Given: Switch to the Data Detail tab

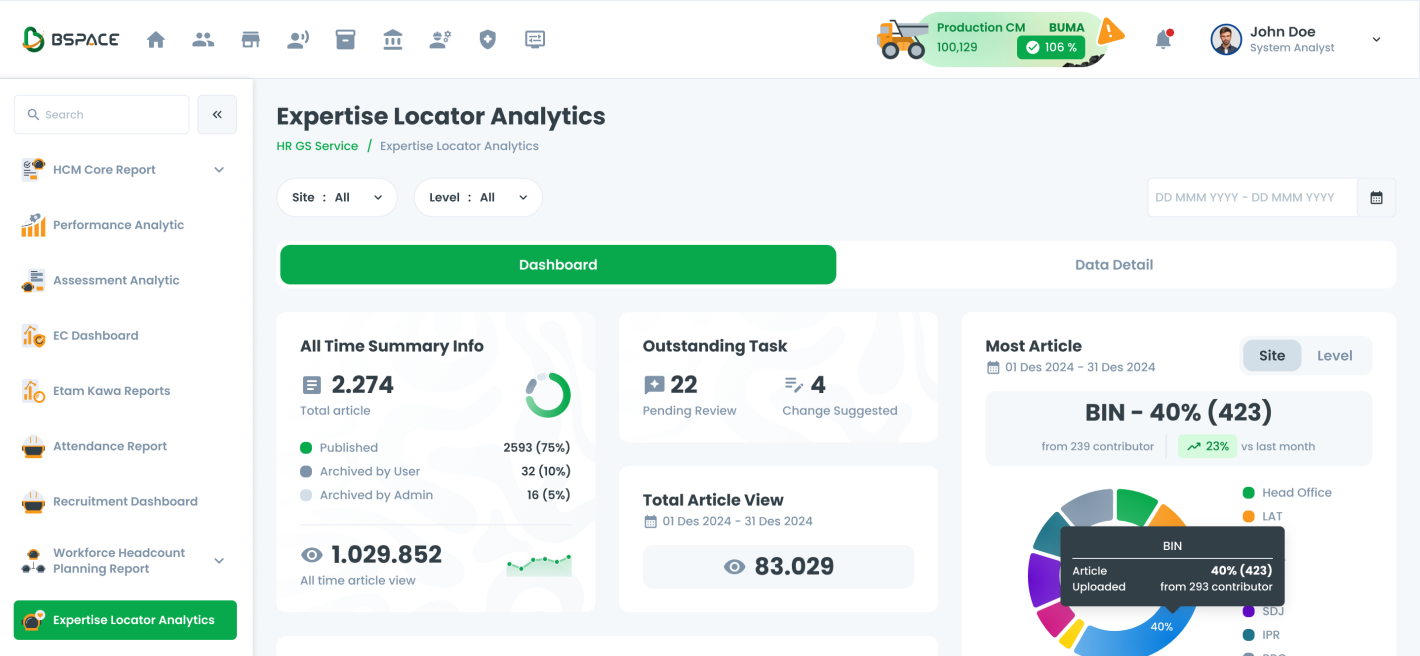Looking at the screenshot, I should pos(1114,265).
